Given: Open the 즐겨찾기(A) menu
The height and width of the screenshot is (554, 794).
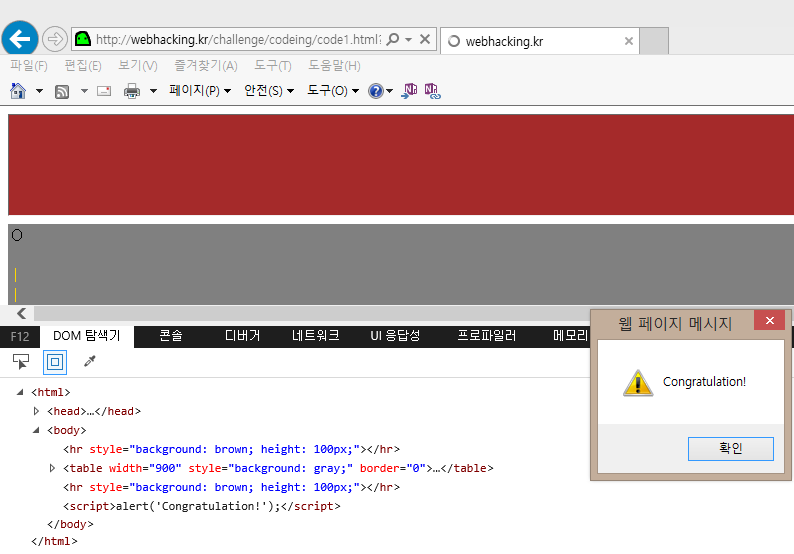Looking at the screenshot, I should click(206, 65).
